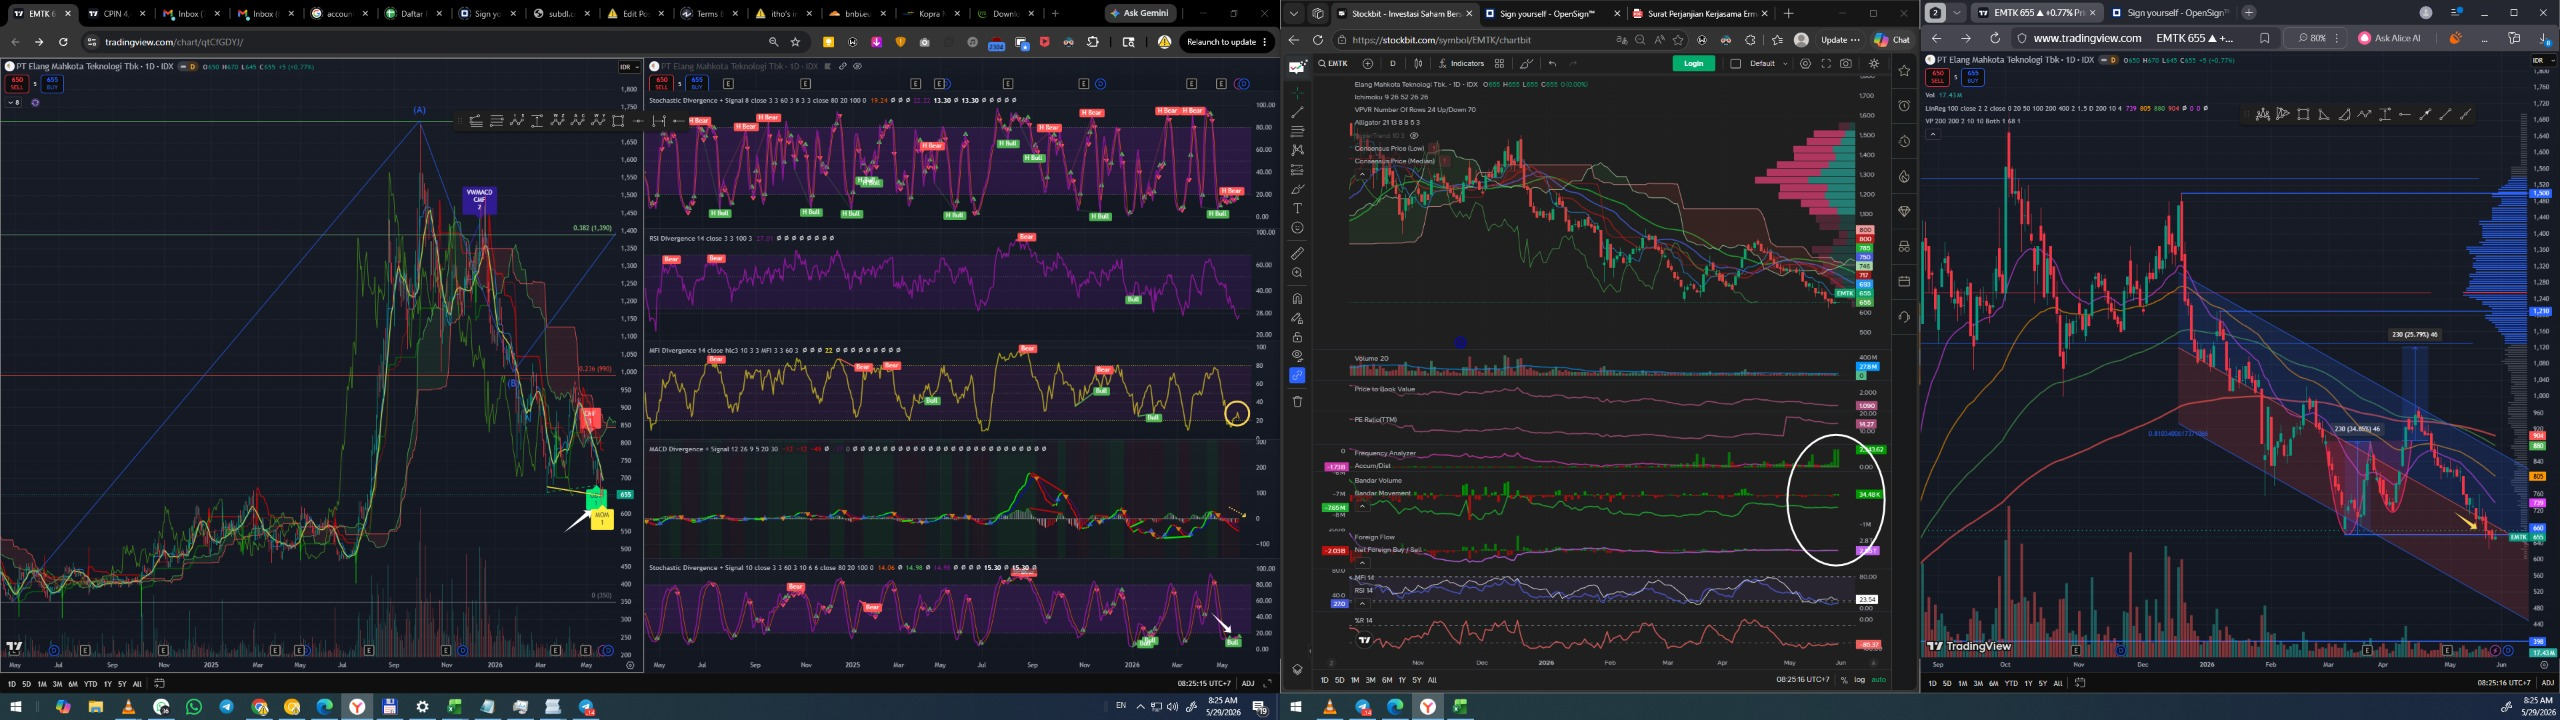Open the alarm clock alerts icon
The height and width of the screenshot is (720, 2560).
point(1904,105)
